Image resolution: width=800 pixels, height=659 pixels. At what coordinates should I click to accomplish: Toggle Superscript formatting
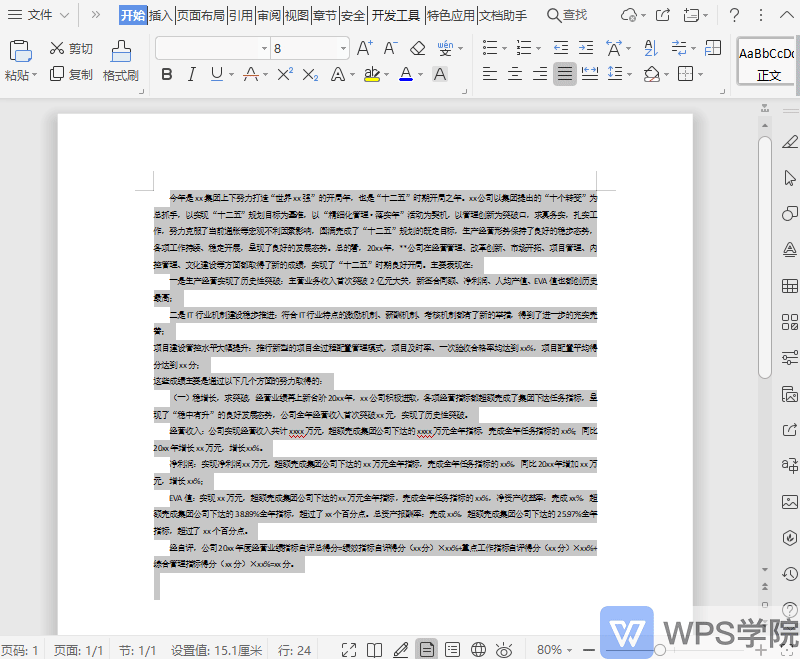(x=285, y=74)
